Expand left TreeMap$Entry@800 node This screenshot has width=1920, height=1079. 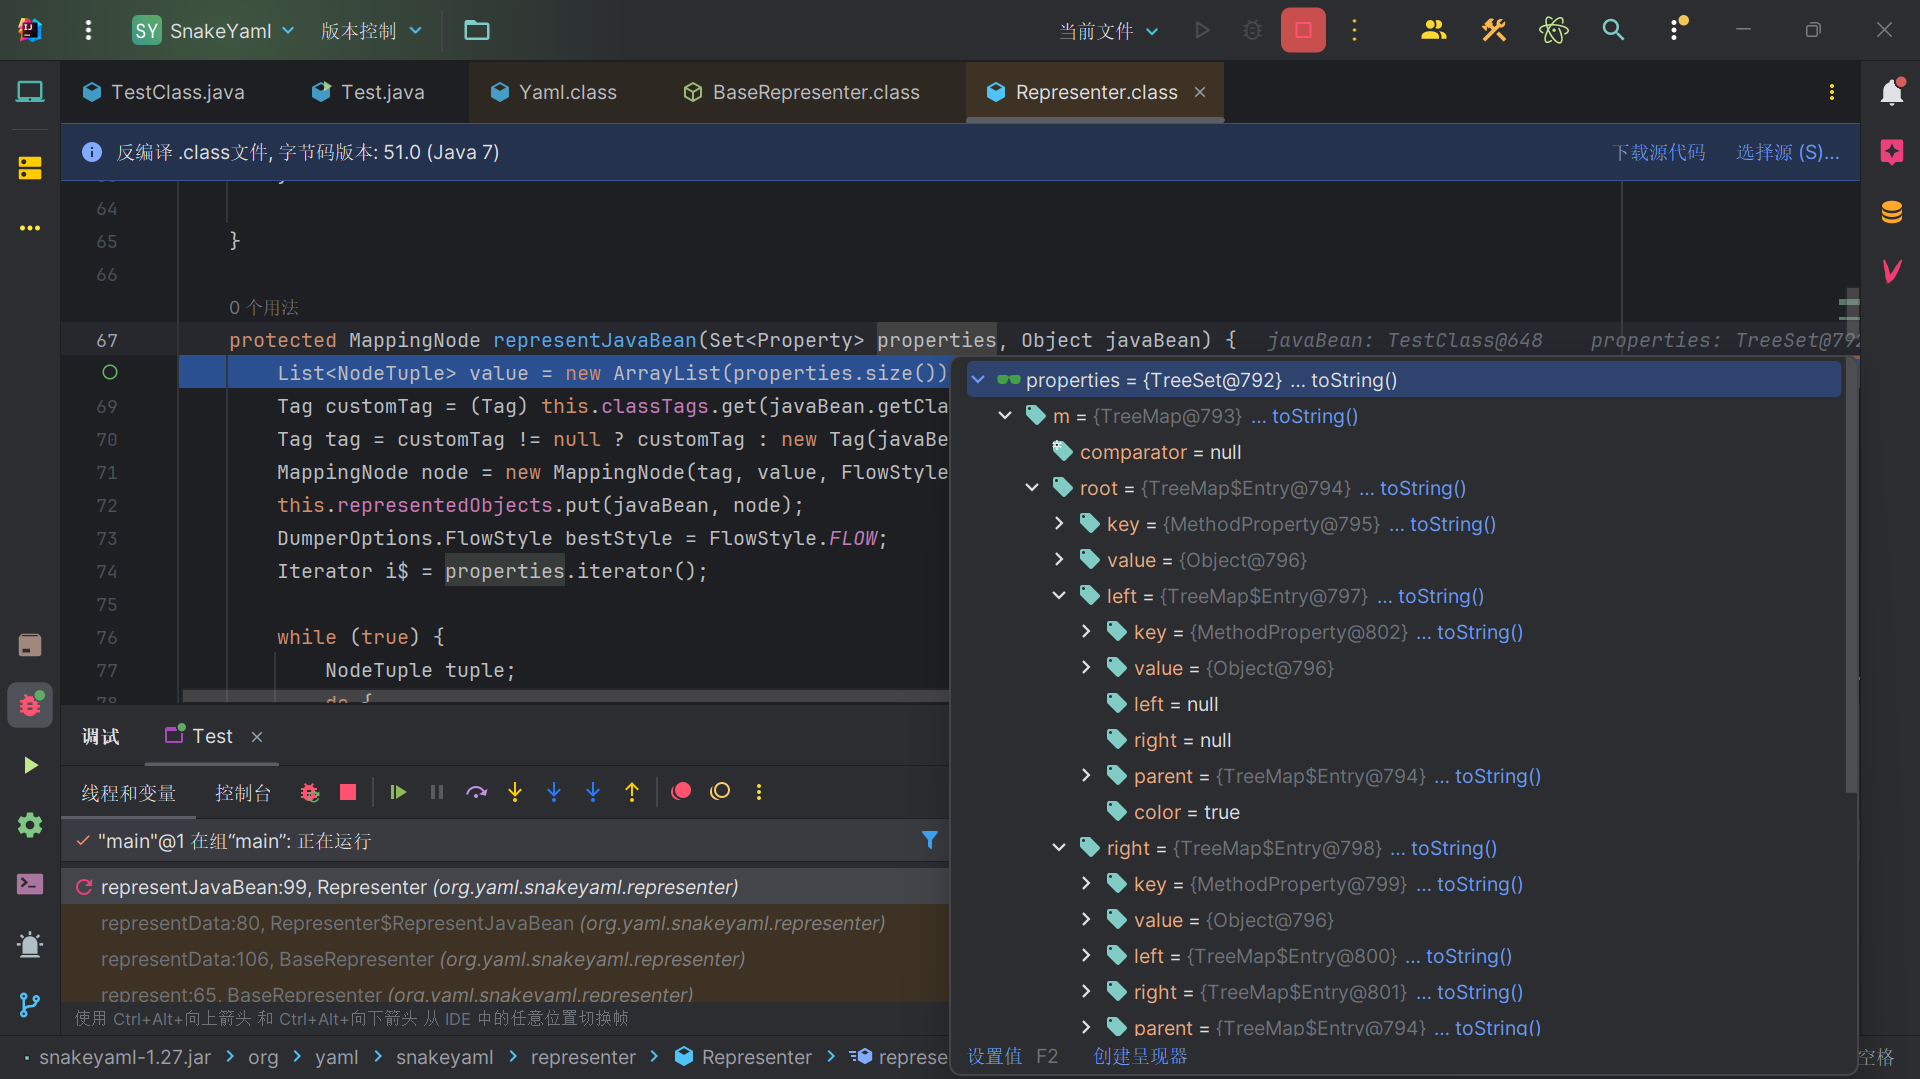click(x=1086, y=956)
